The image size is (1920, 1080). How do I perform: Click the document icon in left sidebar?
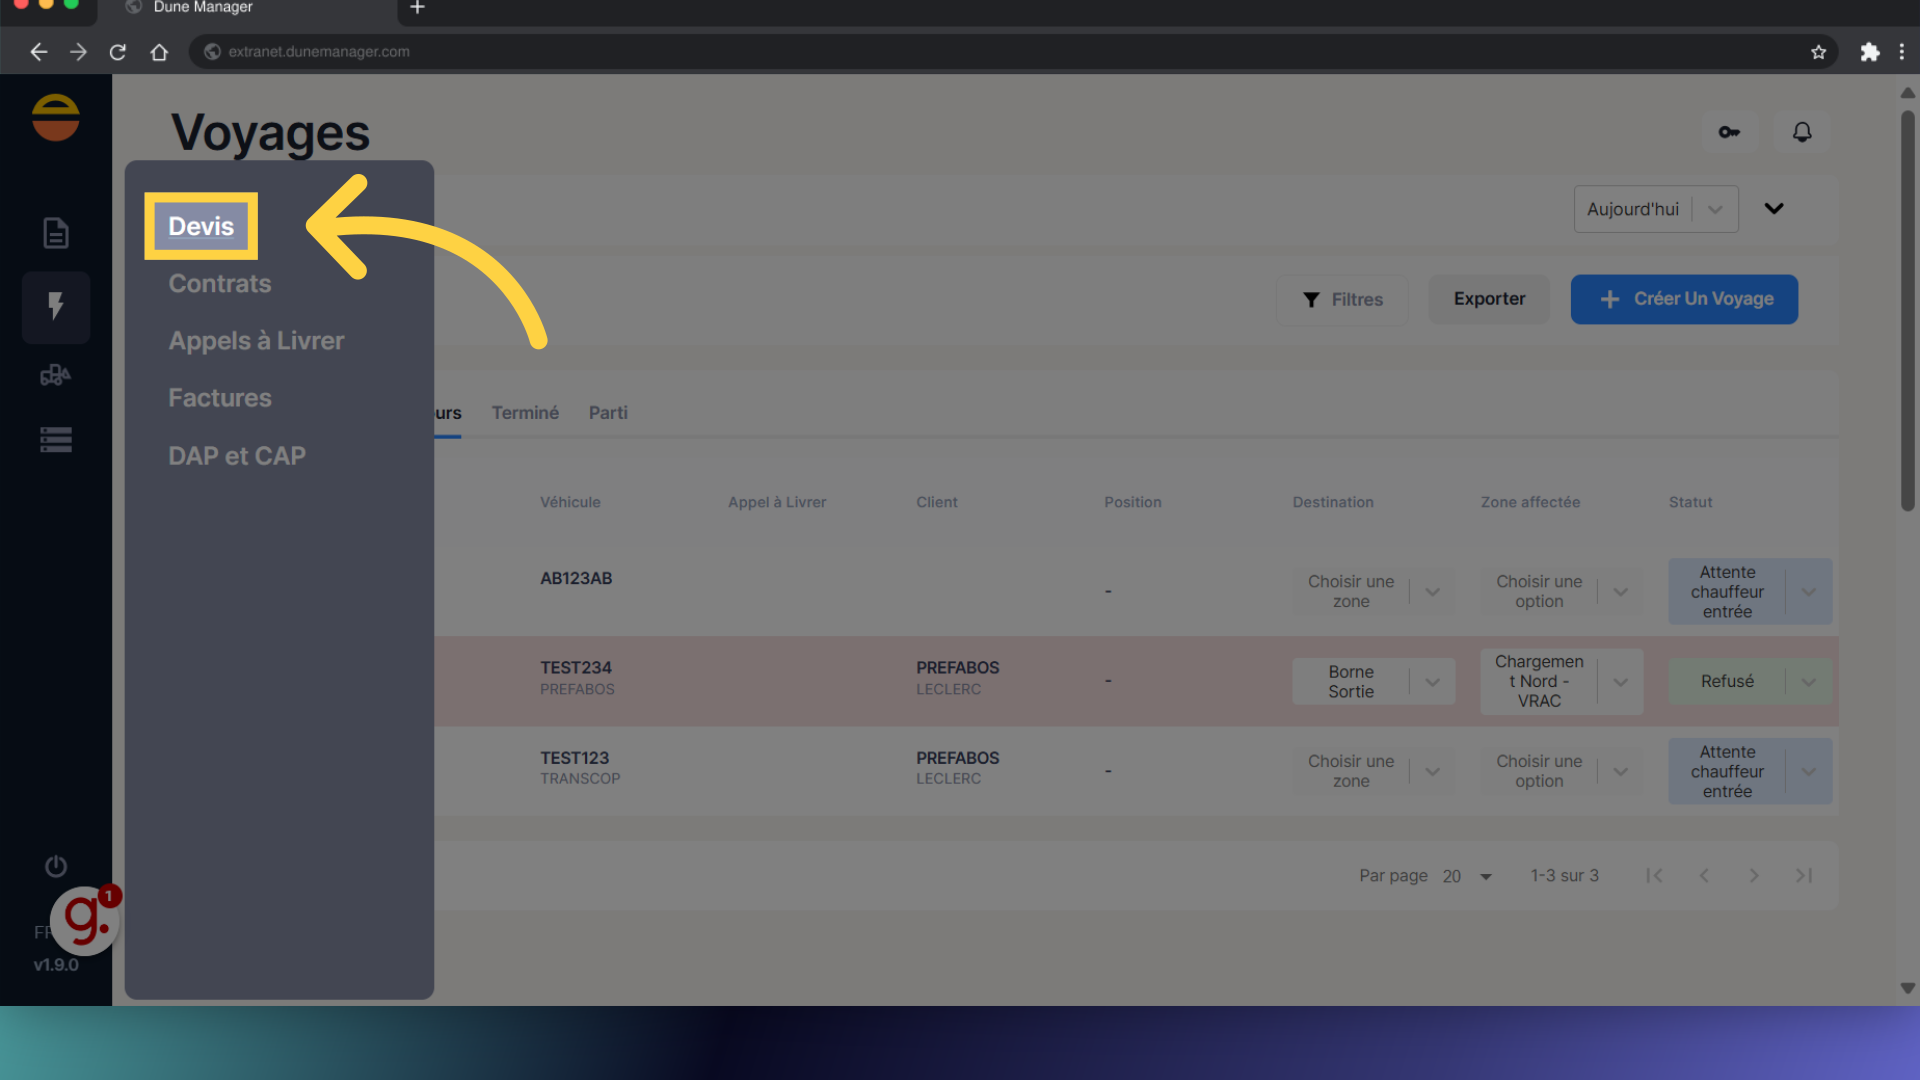[x=56, y=233]
